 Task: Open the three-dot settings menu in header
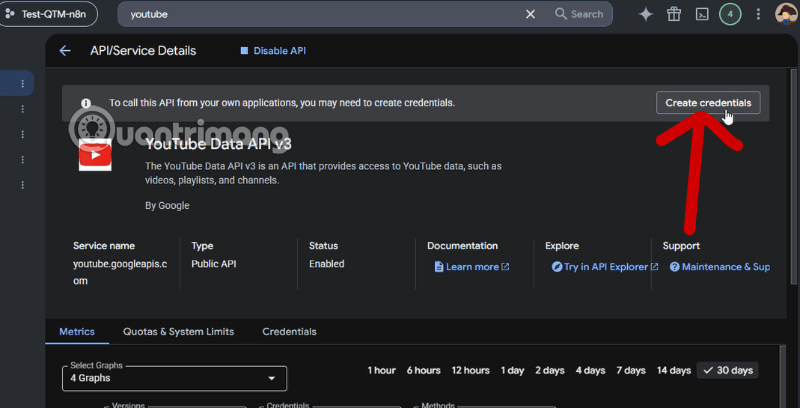click(758, 14)
